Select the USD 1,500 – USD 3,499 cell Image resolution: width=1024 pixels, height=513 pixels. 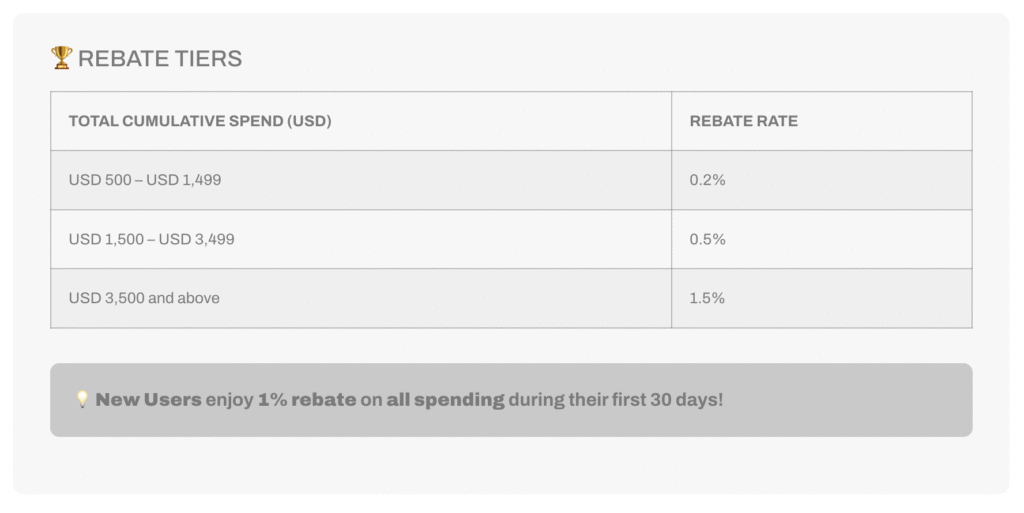(361, 240)
